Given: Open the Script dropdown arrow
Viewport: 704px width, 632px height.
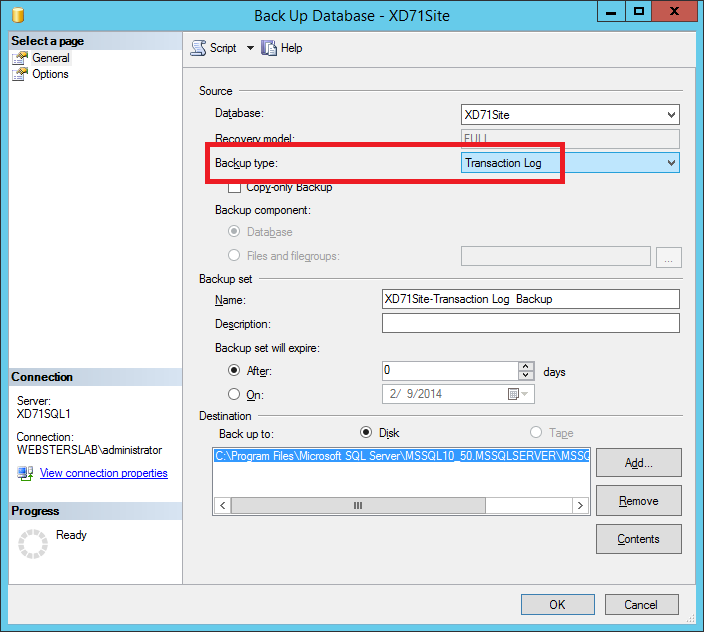Looking at the screenshot, I should pos(250,48).
